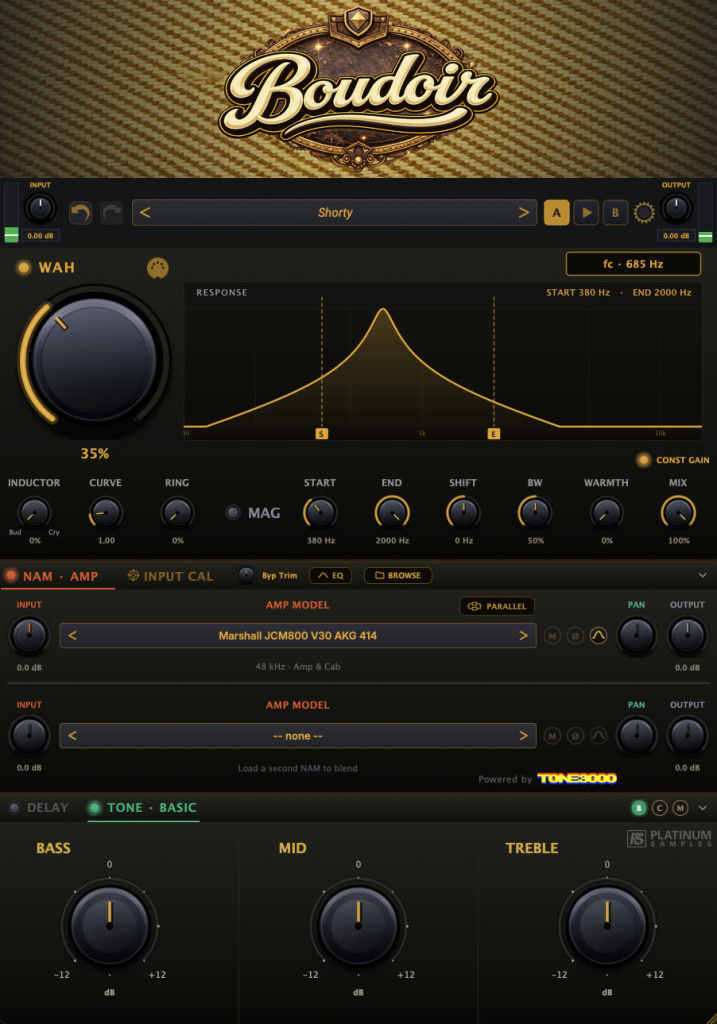The height and width of the screenshot is (1024, 717).
Task: Select next amp after Marshall JCM800
Action: (523, 635)
